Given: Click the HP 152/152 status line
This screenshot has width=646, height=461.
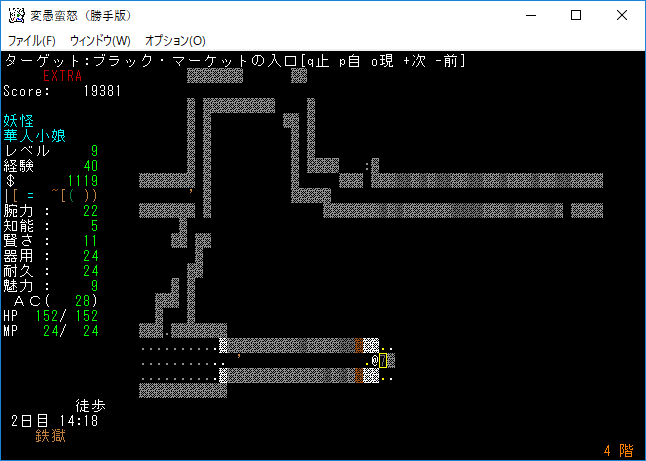Looking at the screenshot, I should [50, 316].
